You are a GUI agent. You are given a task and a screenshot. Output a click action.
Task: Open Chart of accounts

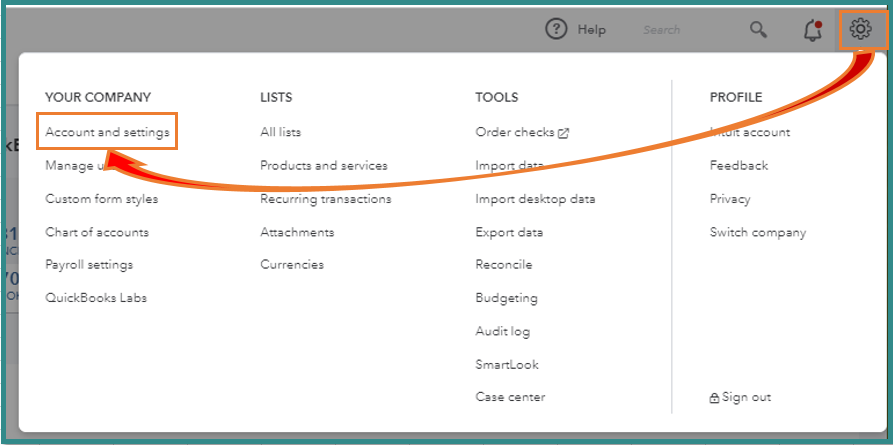[x=97, y=232]
